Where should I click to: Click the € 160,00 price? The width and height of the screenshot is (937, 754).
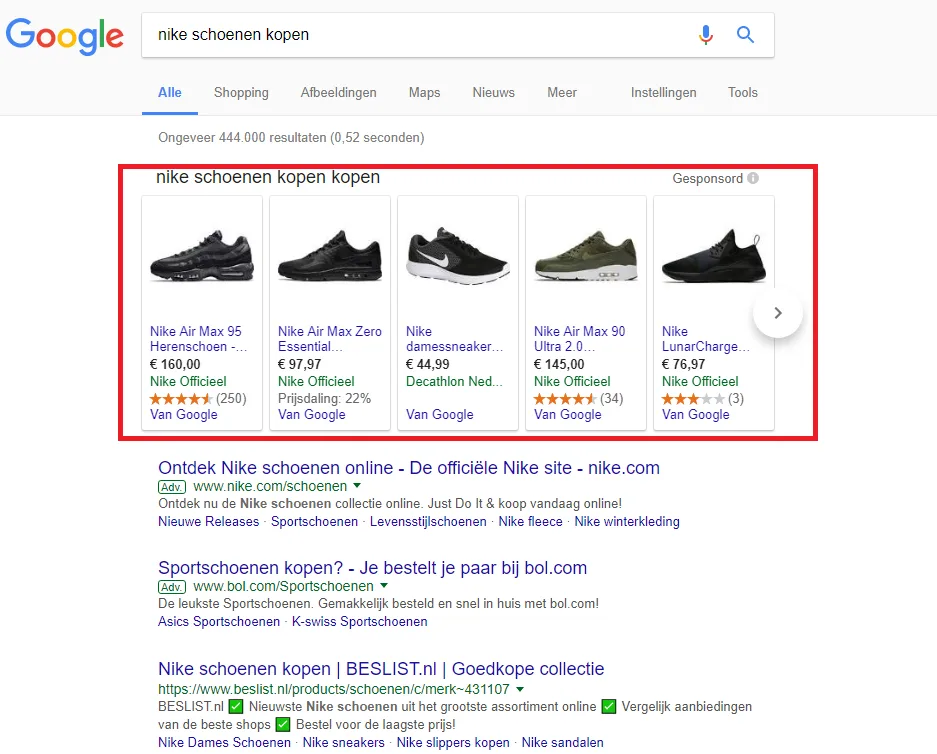coord(175,364)
